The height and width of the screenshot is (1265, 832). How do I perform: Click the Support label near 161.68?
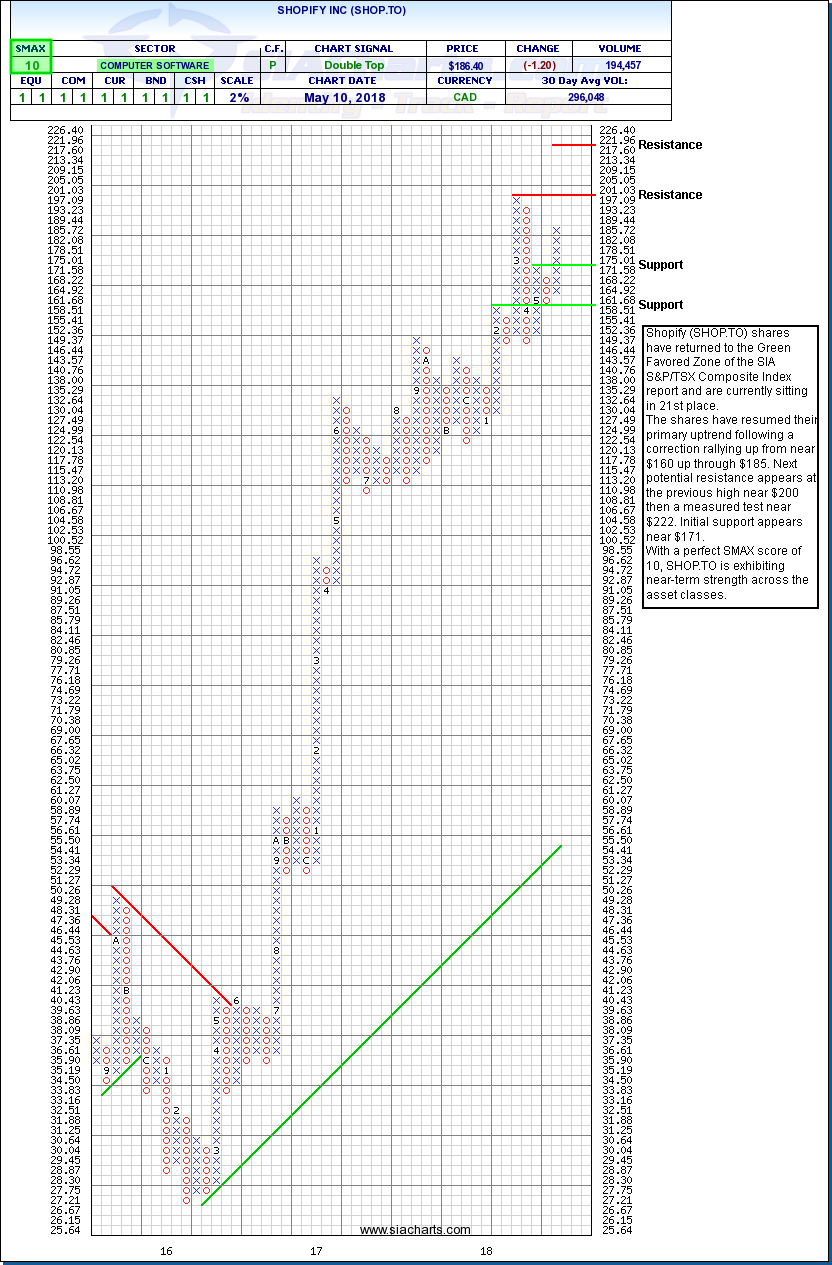coord(661,305)
